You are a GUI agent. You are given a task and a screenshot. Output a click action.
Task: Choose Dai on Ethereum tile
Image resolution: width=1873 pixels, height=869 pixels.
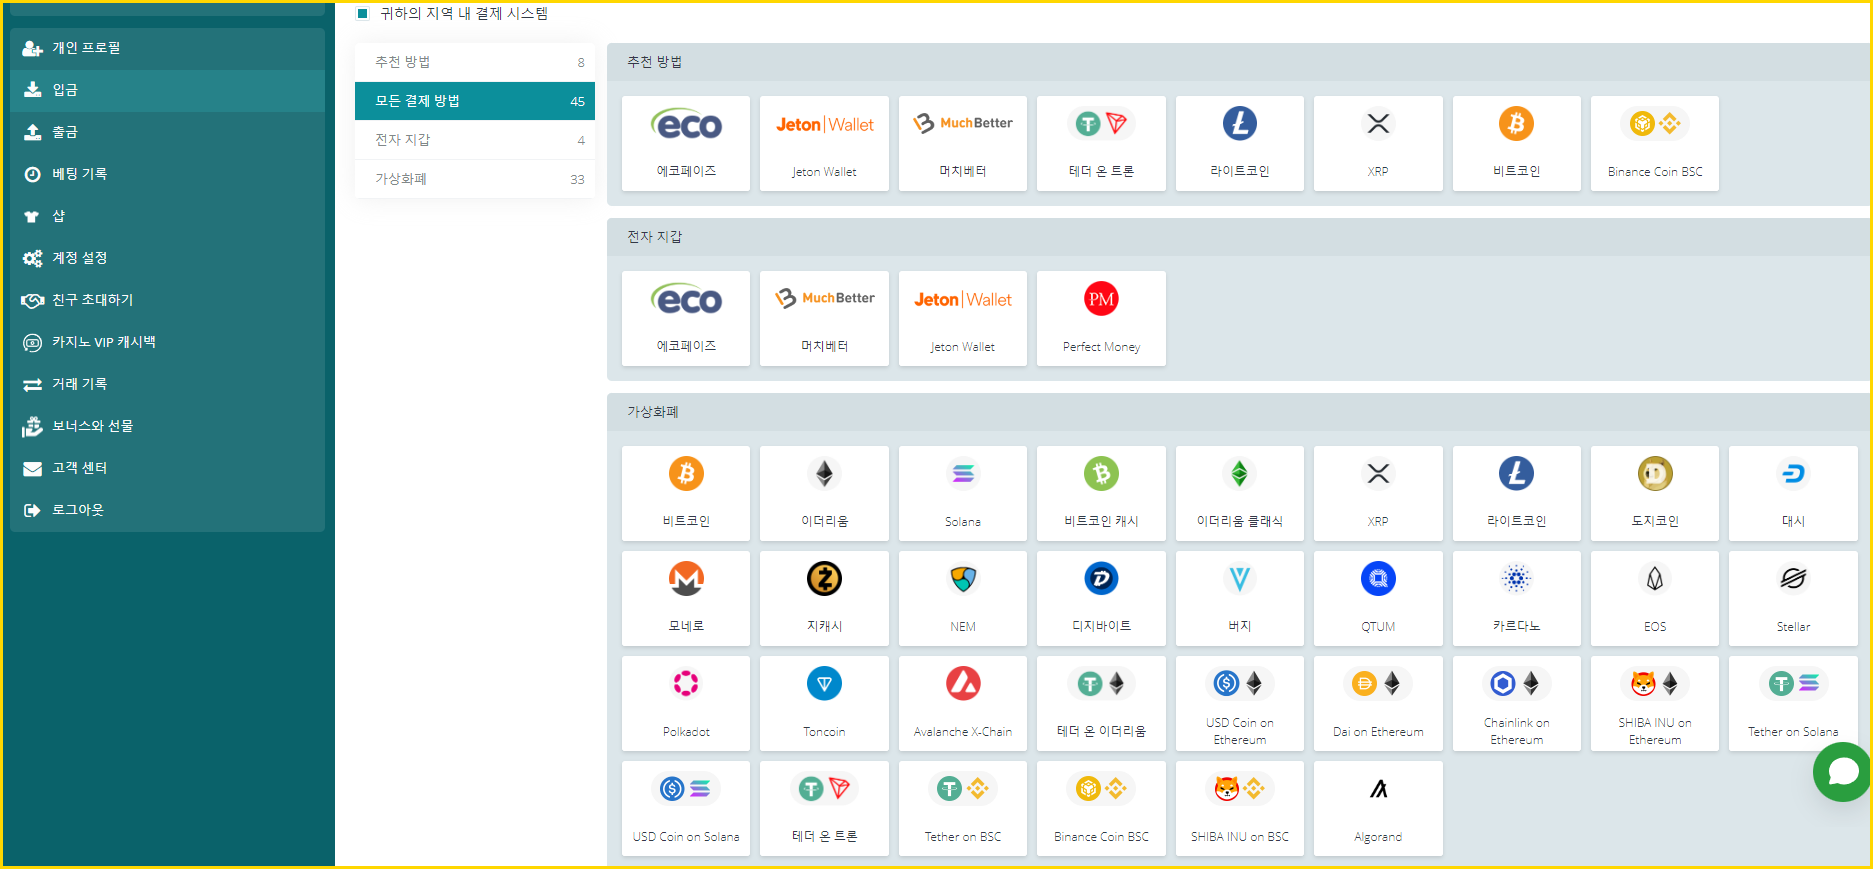[1378, 703]
